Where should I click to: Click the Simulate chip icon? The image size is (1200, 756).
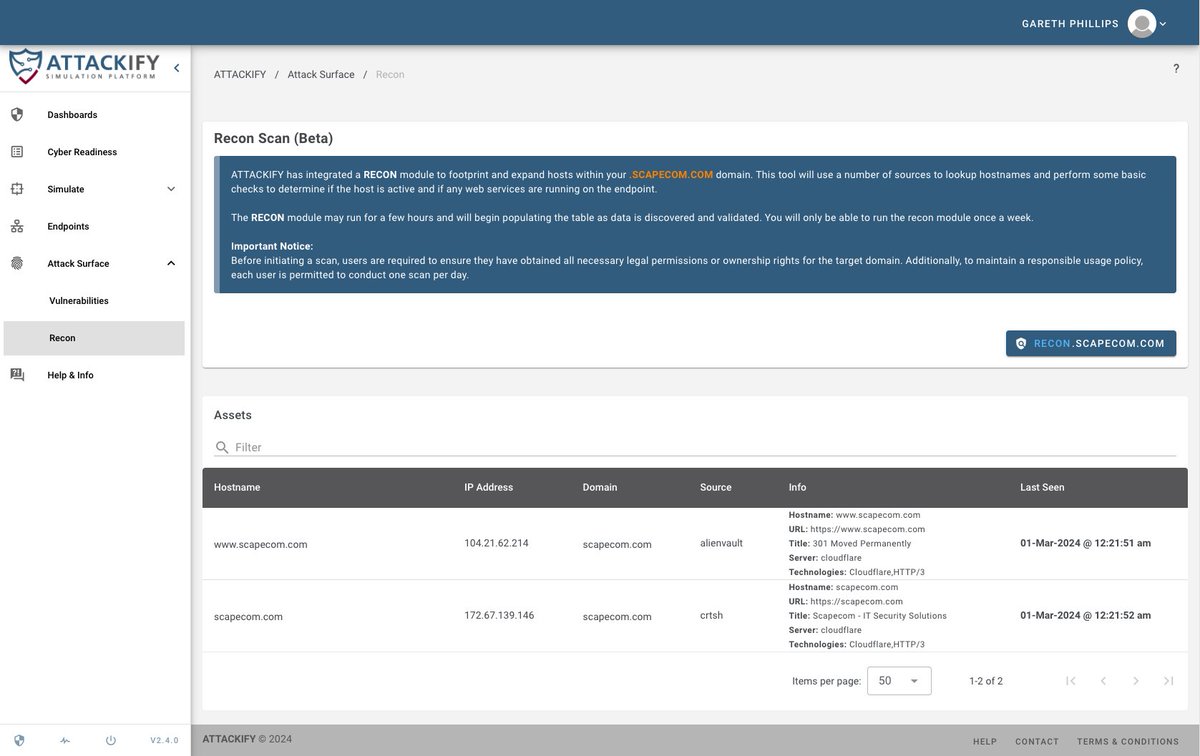17,189
